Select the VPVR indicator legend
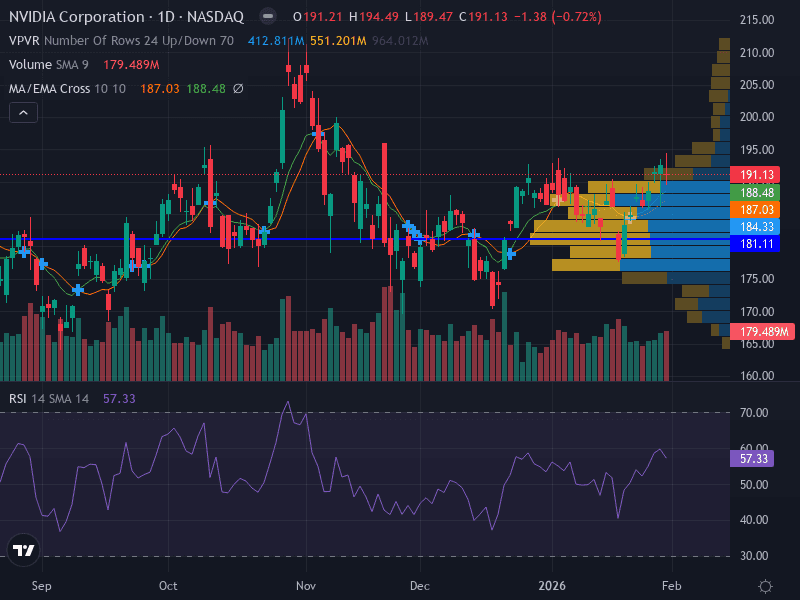The width and height of the screenshot is (800, 600). coord(121,41)
